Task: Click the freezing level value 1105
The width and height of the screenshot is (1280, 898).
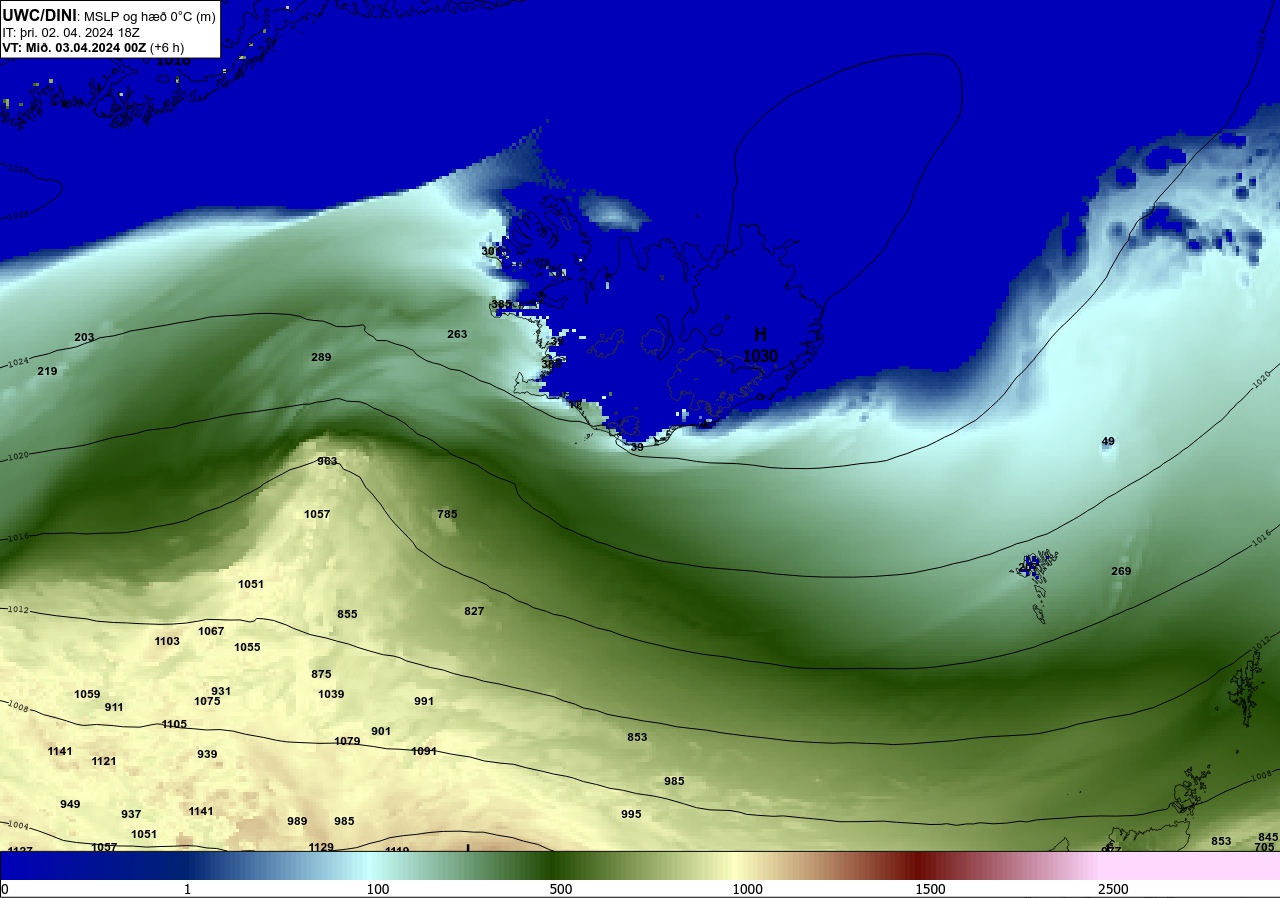Action: click(174, 724)
